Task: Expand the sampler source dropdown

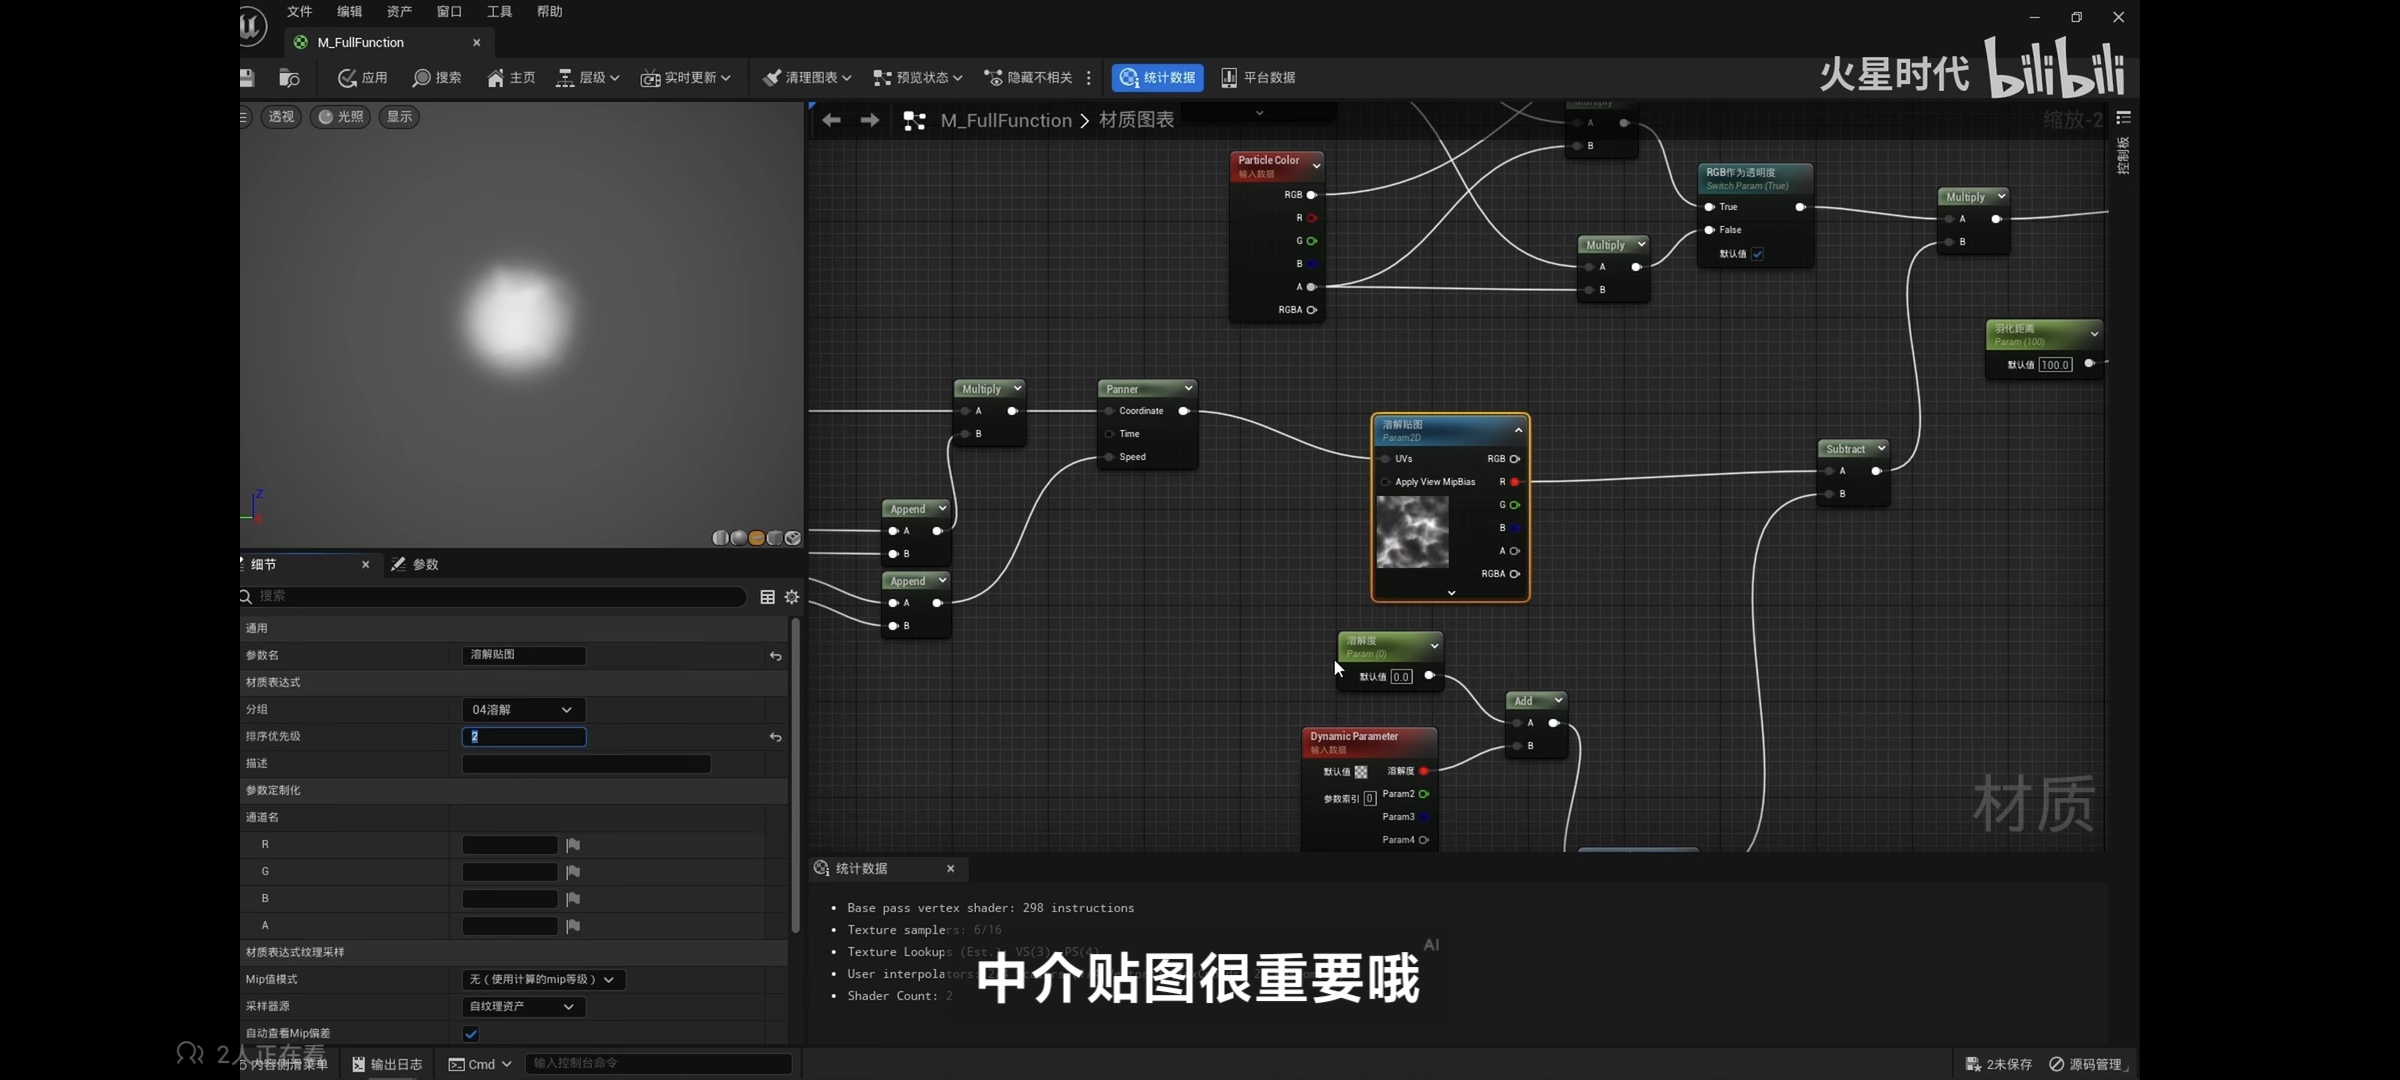Action: pos(522,1007)
